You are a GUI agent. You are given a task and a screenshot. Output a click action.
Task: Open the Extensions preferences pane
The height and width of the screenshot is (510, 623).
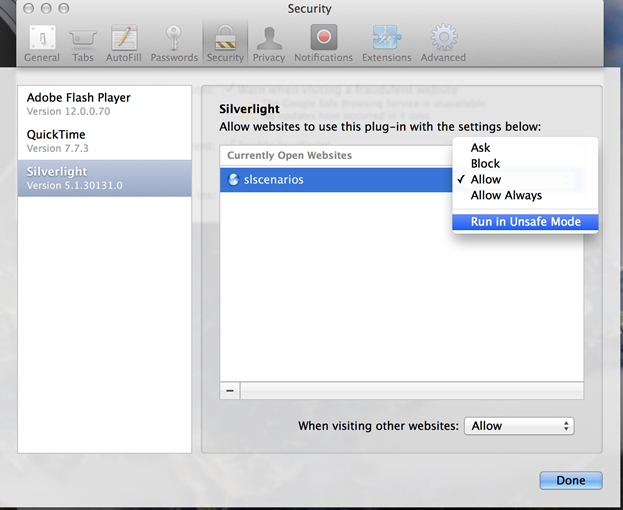[387, 43]
